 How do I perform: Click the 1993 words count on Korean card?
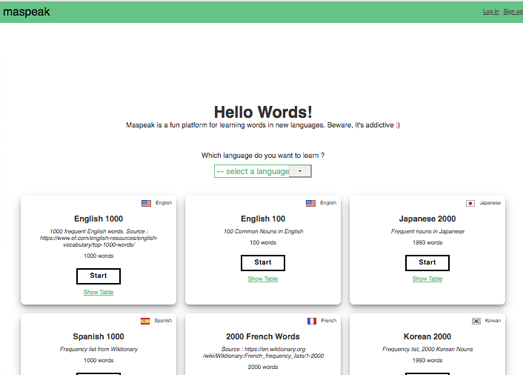tap(427, 361)
